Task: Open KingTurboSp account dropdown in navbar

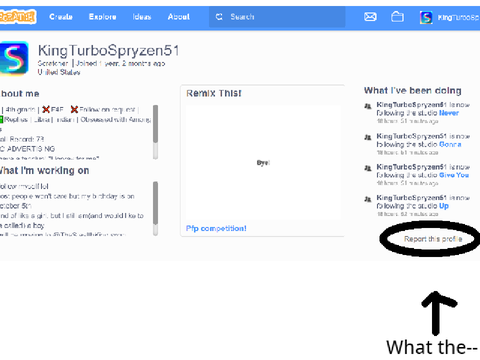Action: pyautogui.click(x=458, y=18)
